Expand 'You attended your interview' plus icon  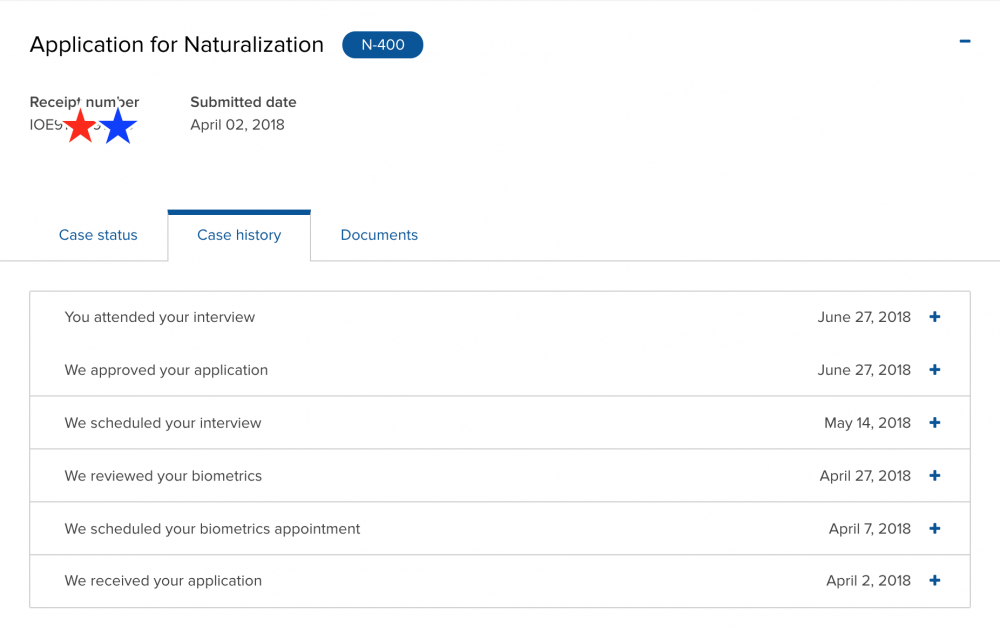pos(935,317)
